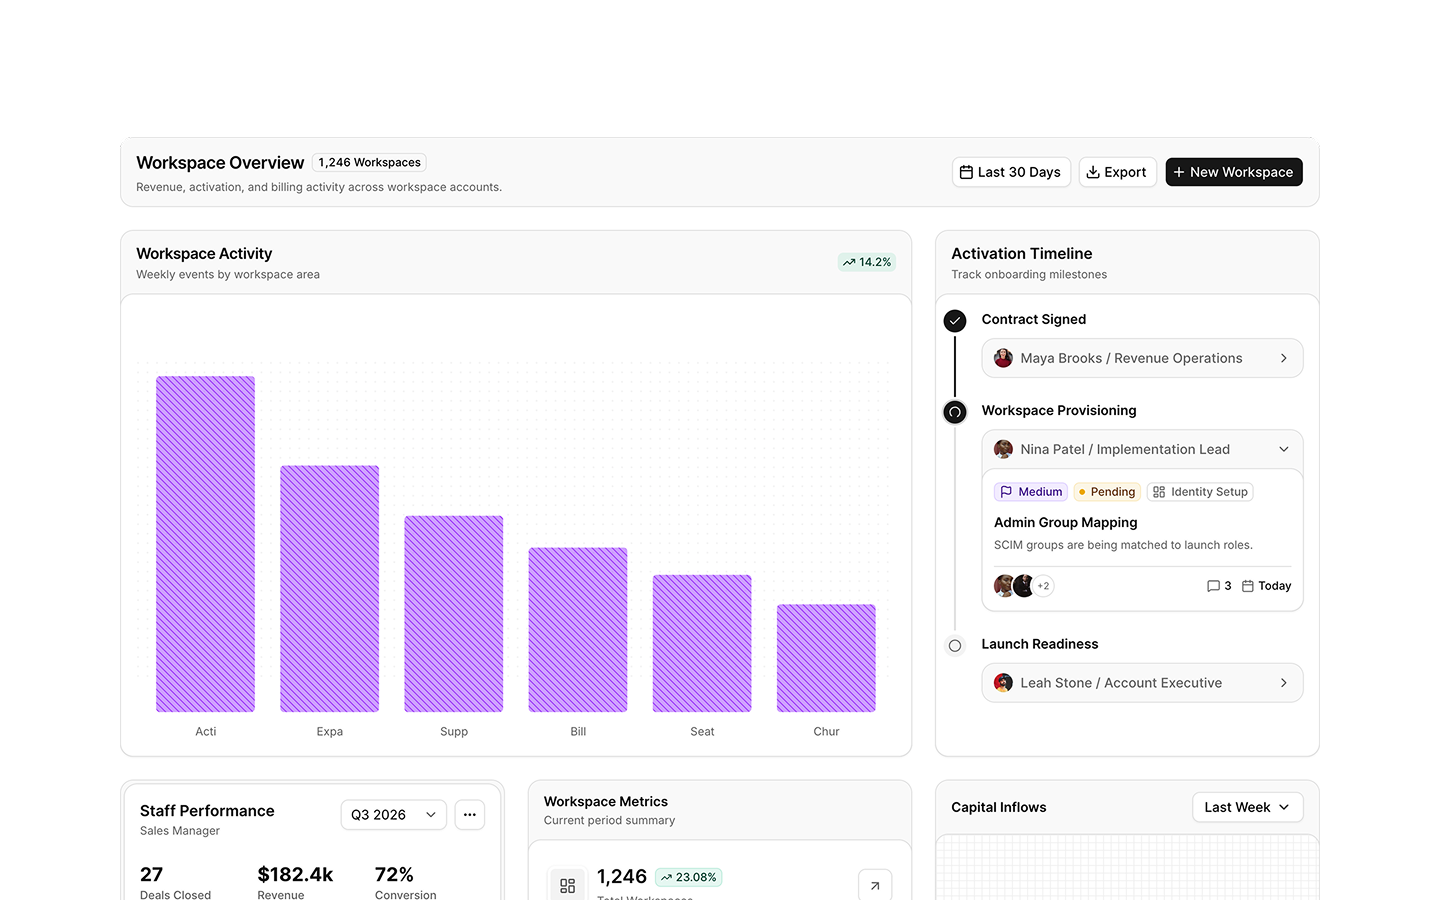Image resolution: width=1440 pixels, height=900 pixels.
Task: Click the 23.08% growth badge
Action: (688, 877)
